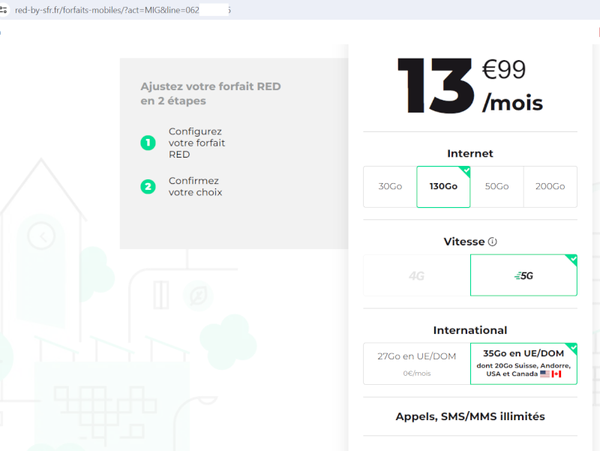The height and width of the screenshot is (451, 600).
Task: Select the 30Go internet option
Action: (390, 187)
